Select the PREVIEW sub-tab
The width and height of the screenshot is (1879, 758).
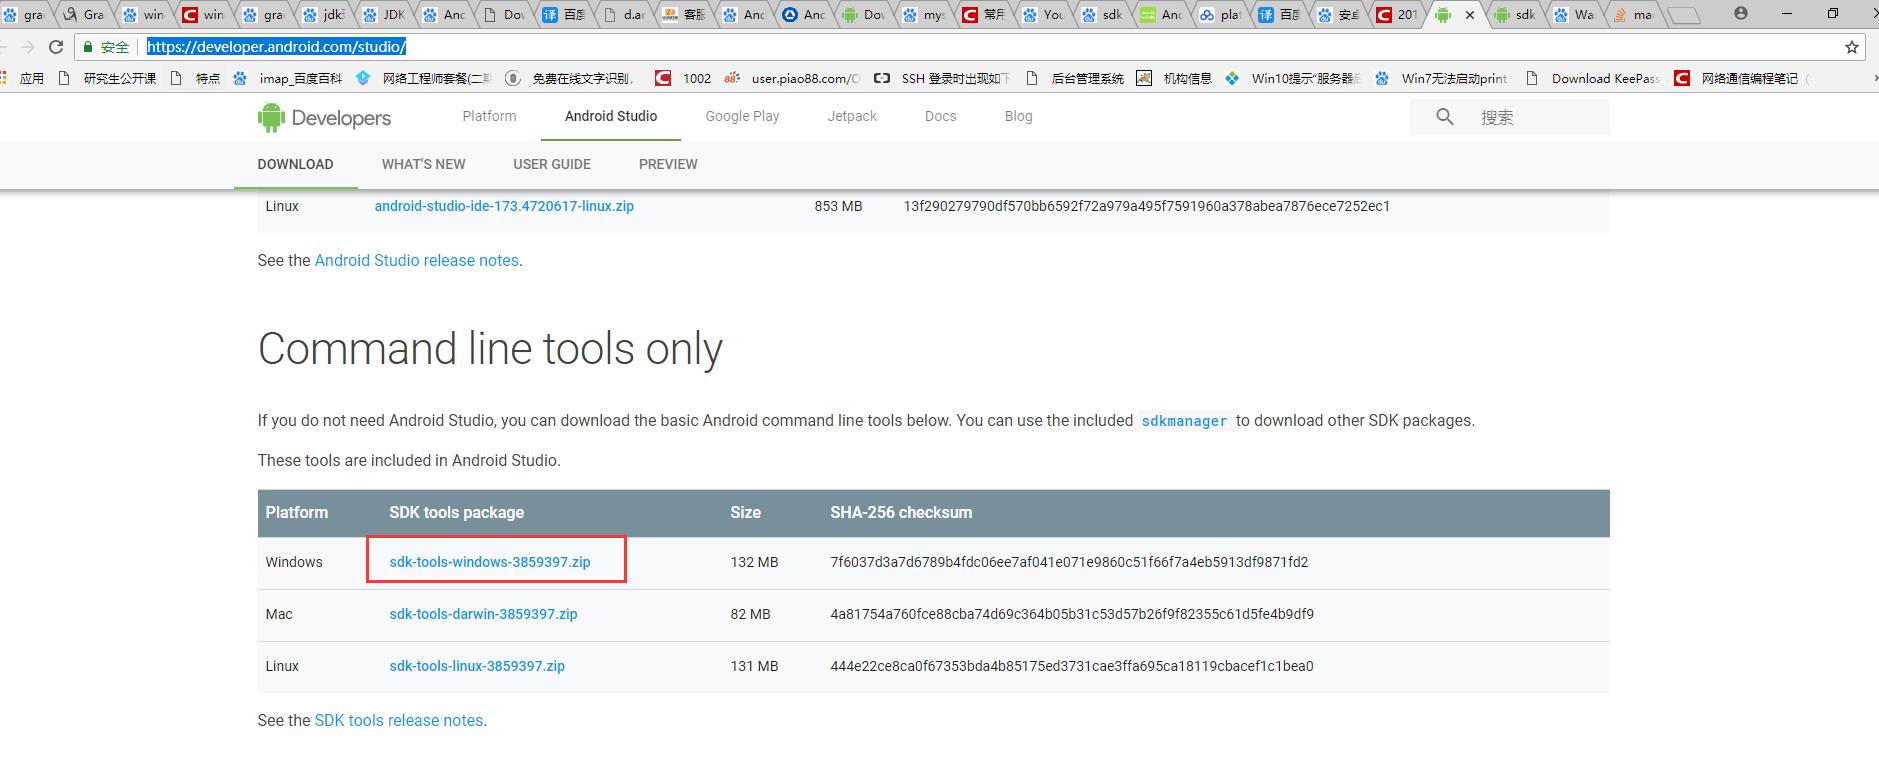[668, 164]
